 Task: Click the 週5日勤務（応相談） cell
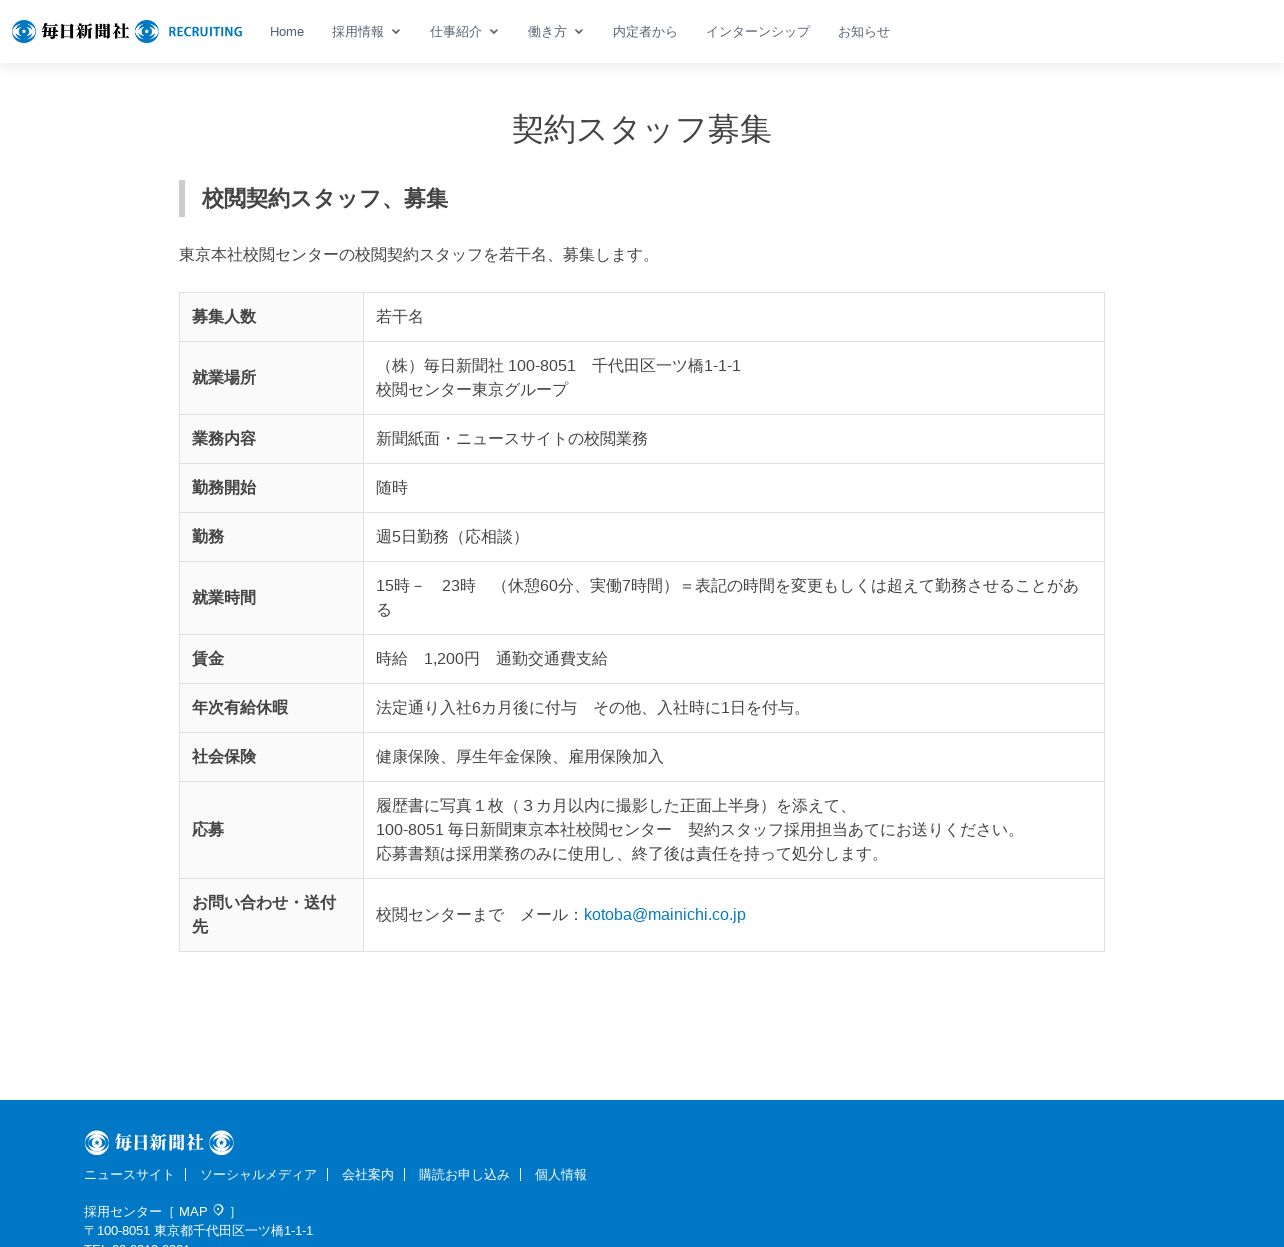point(734,537)
